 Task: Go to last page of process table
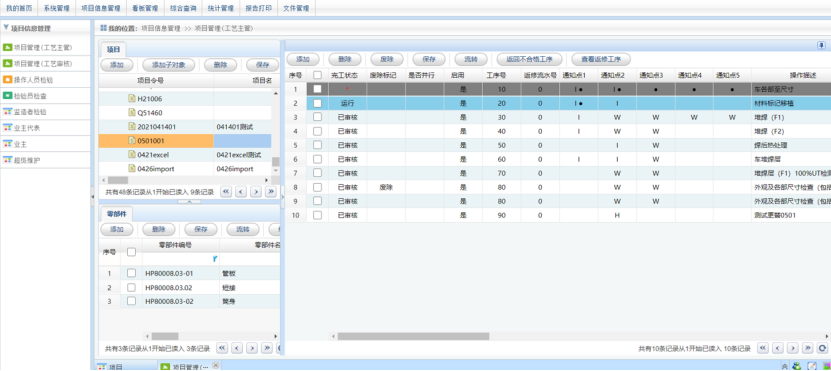tap(807, 348)
